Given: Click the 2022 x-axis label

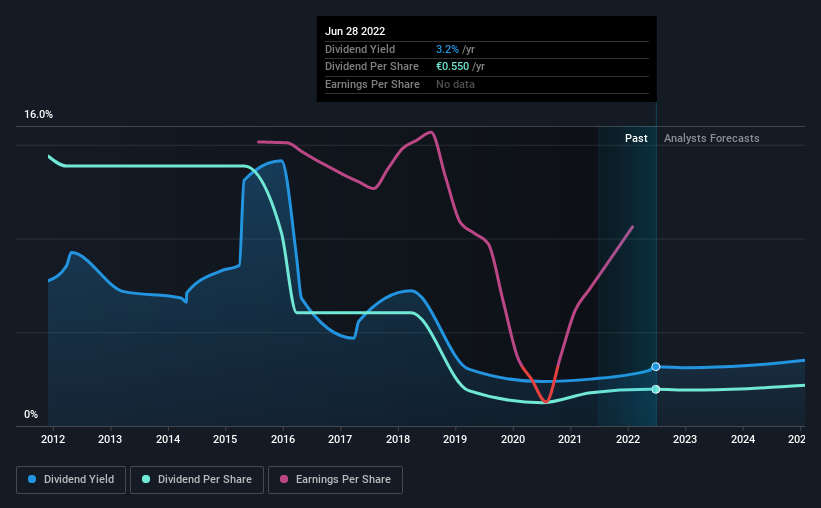Looking at the screenshot, I should 628,439.
